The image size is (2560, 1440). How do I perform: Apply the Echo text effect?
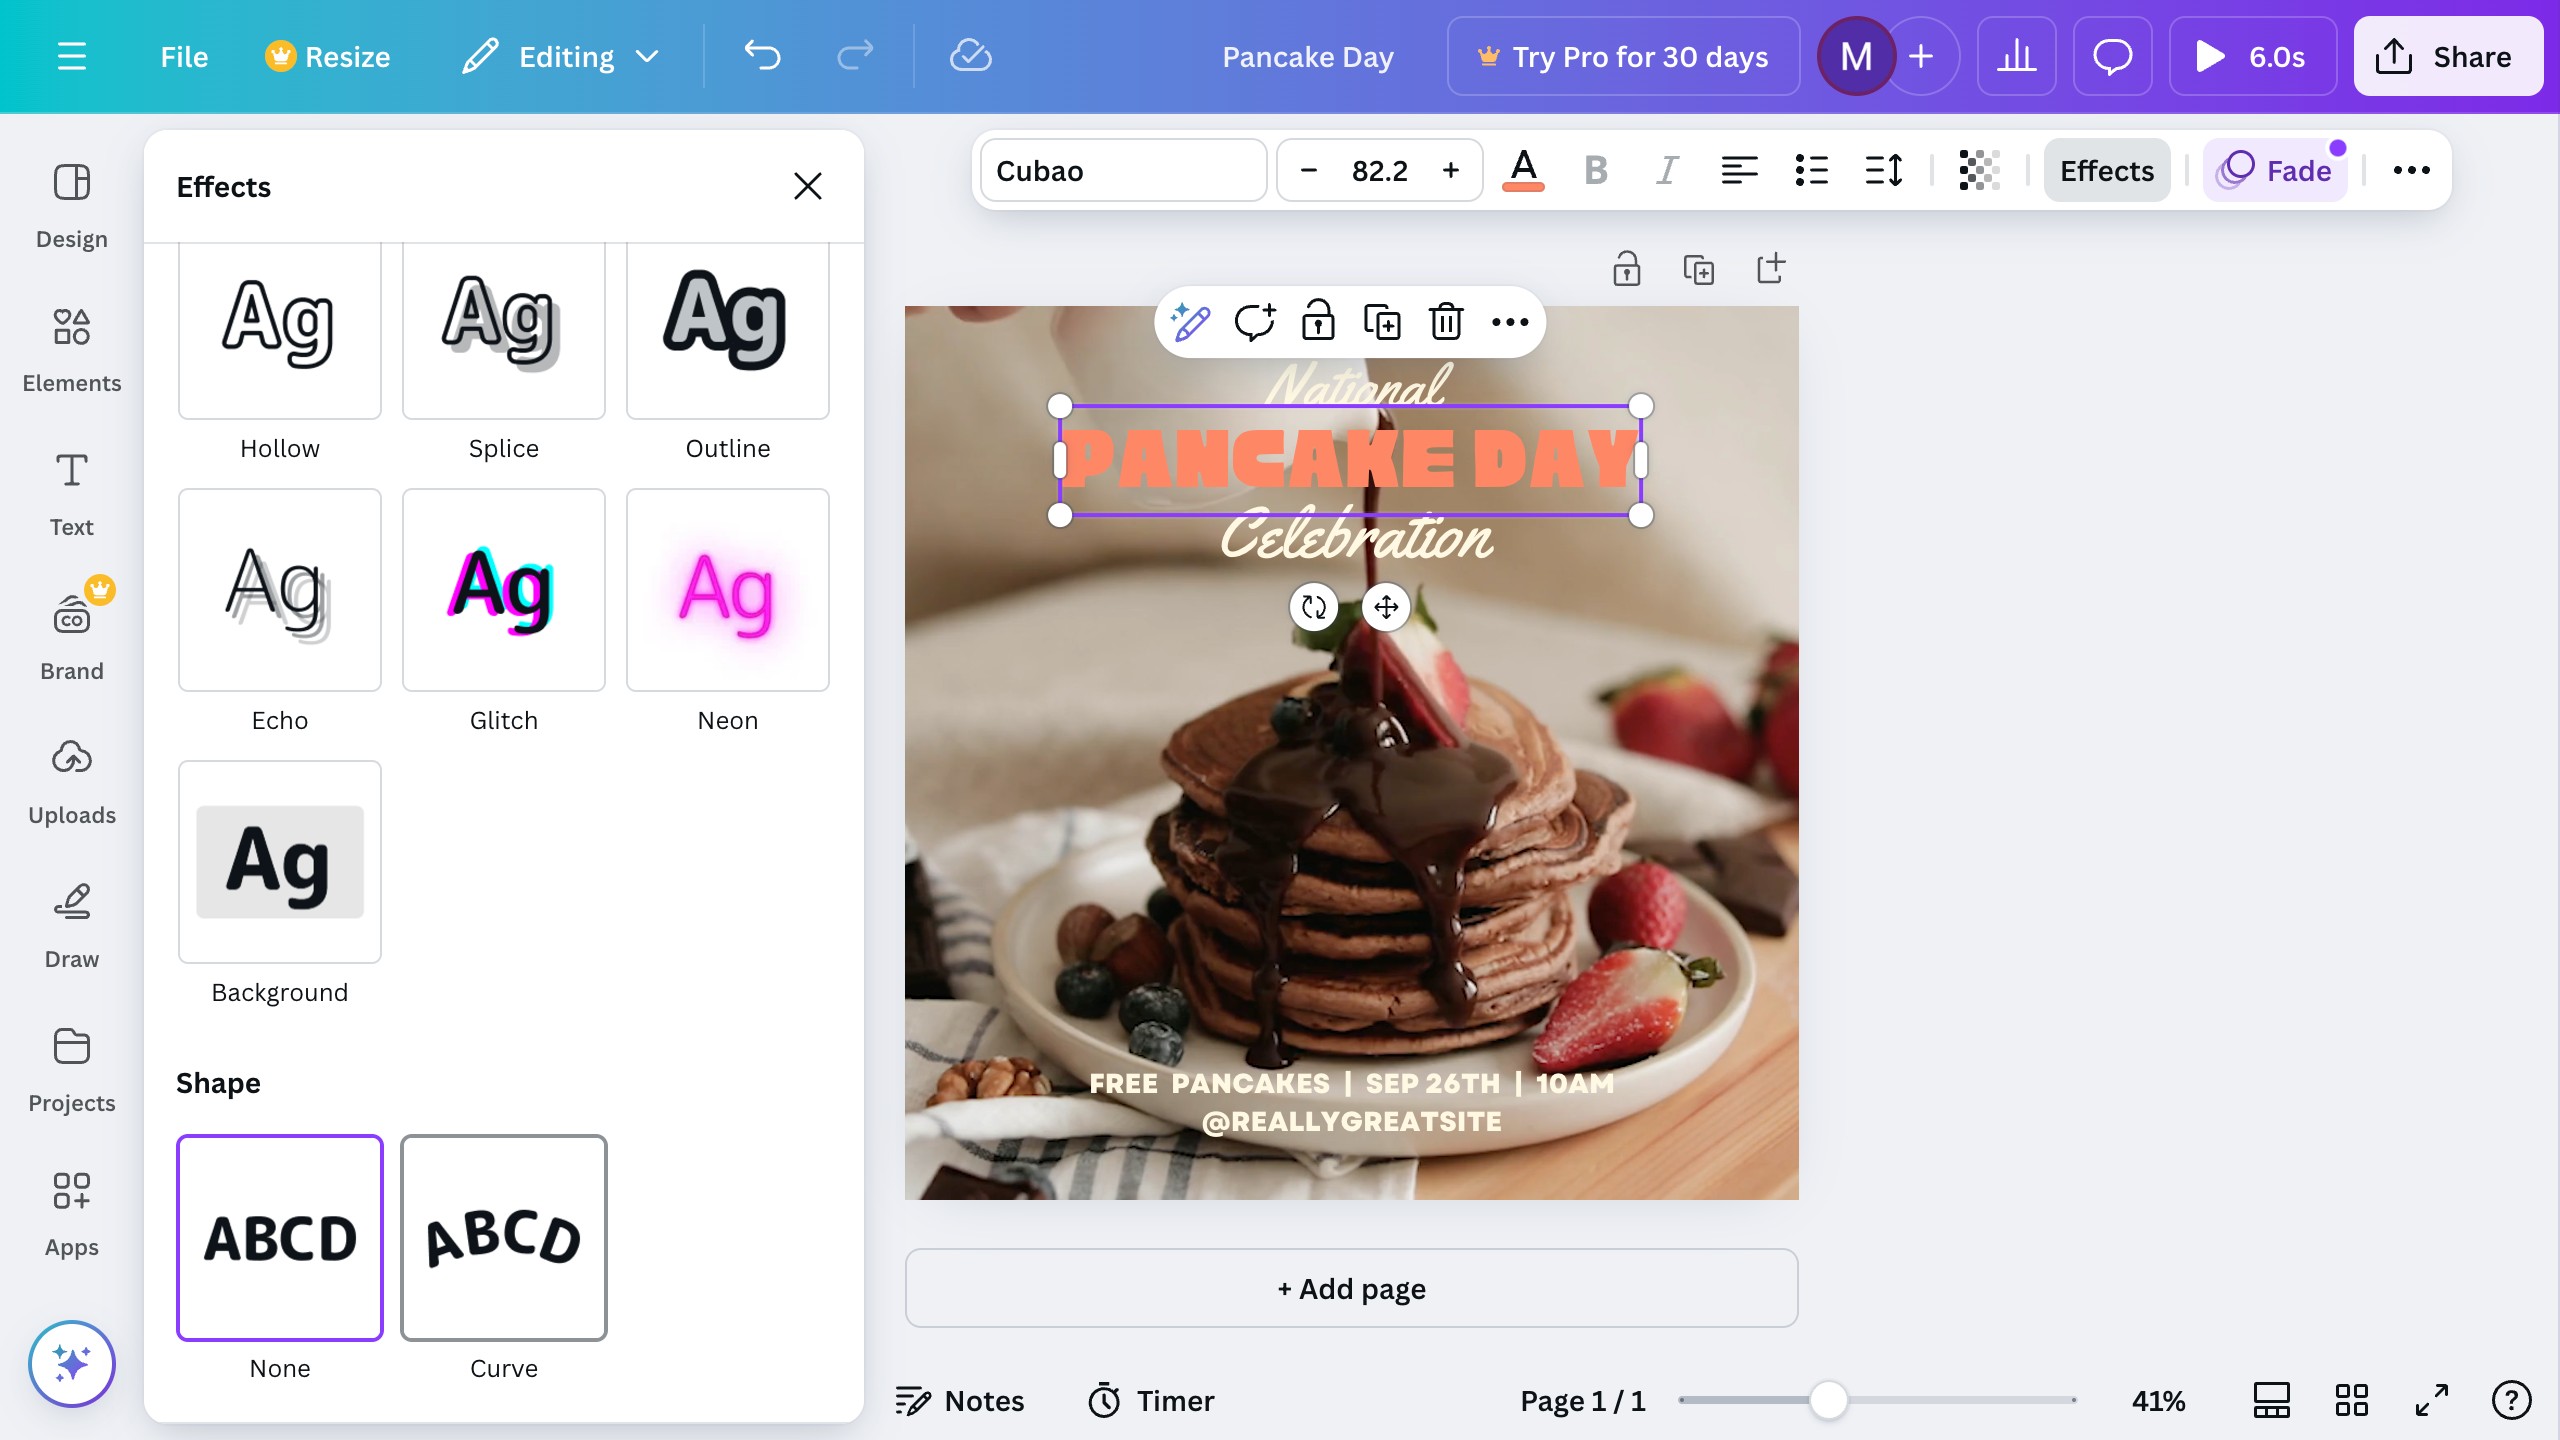pos(280,590)
